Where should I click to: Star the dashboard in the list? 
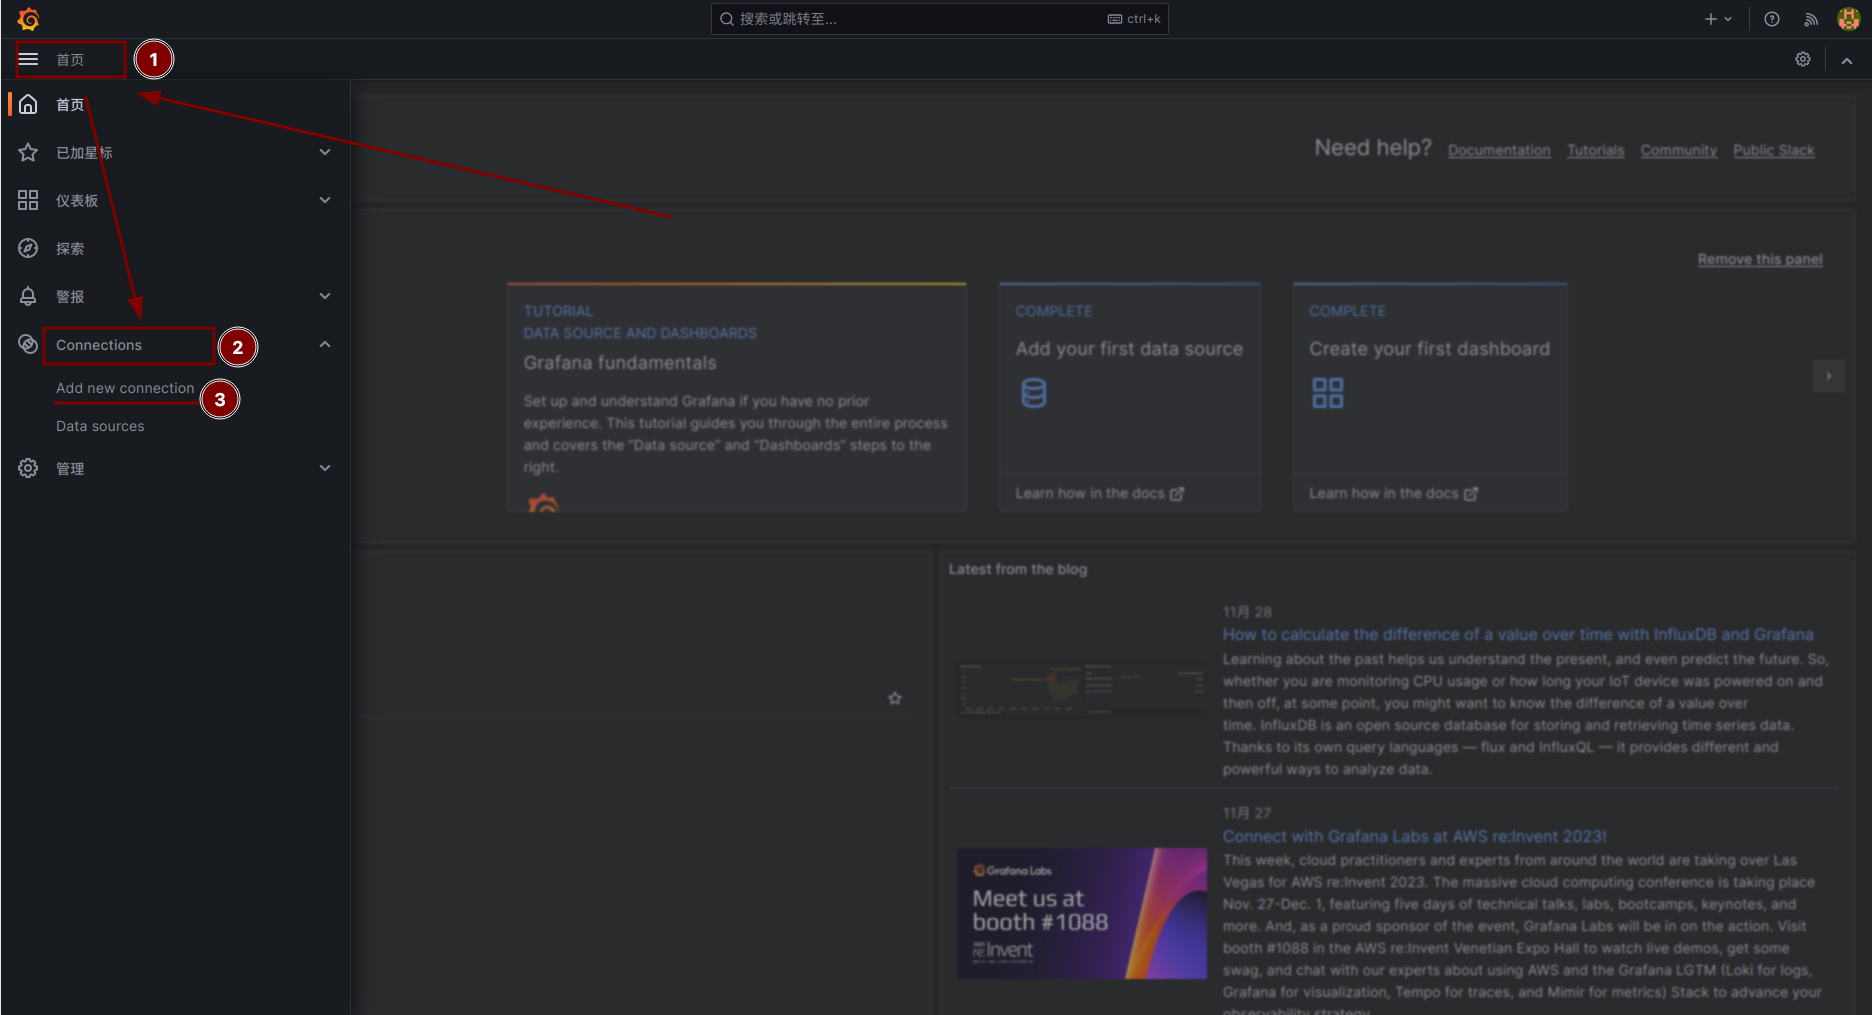point(894,698)
